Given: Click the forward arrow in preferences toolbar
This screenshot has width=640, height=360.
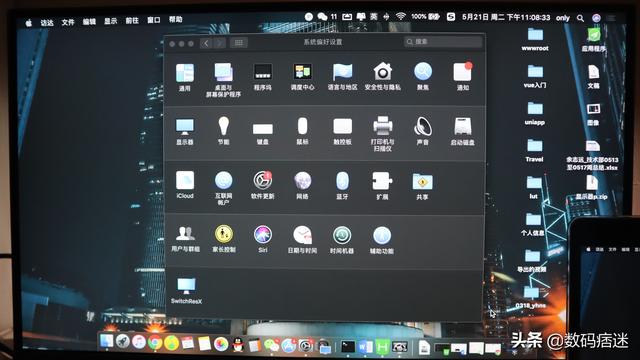Looking at the screenshot, I should [x=220, y=43].
